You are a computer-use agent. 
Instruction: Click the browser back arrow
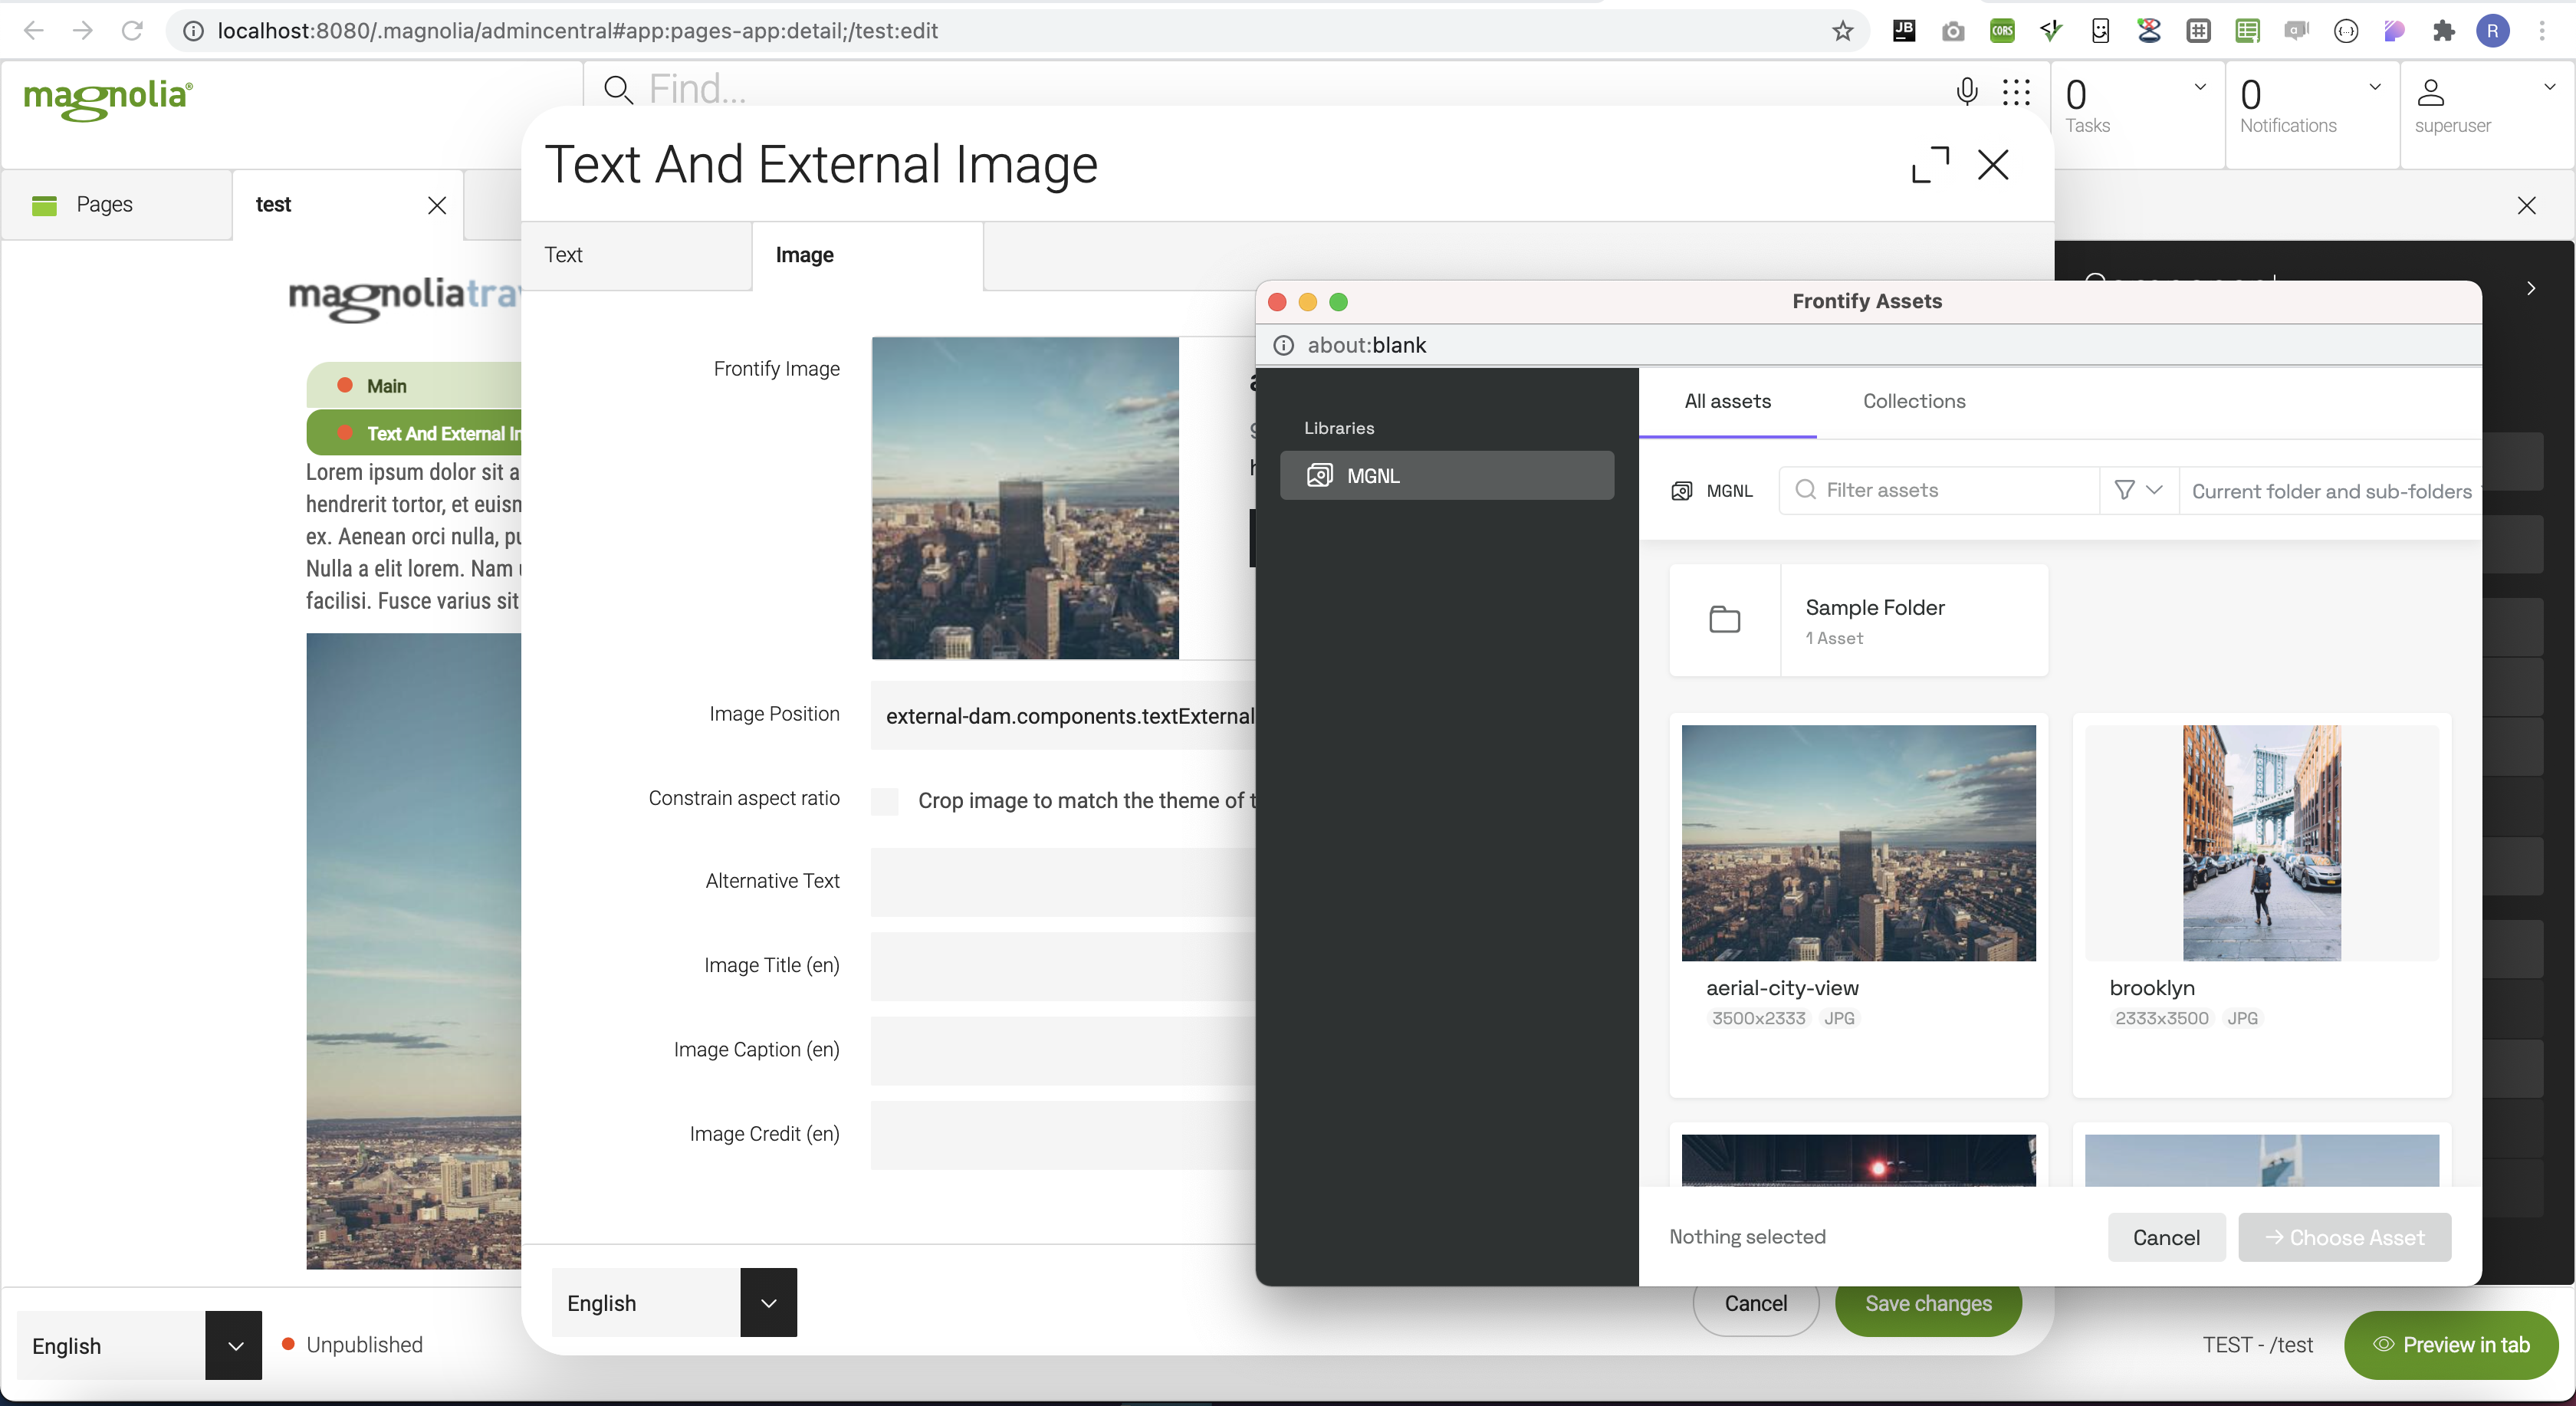pos(33,31)
